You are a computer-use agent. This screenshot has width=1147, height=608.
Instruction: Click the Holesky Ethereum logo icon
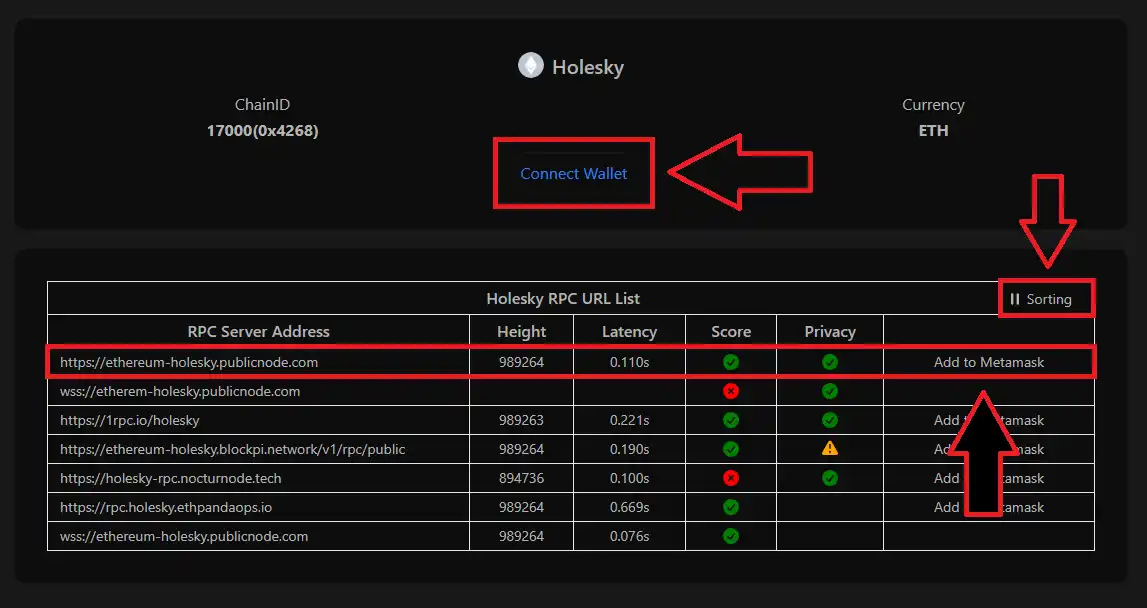point(530,66)
